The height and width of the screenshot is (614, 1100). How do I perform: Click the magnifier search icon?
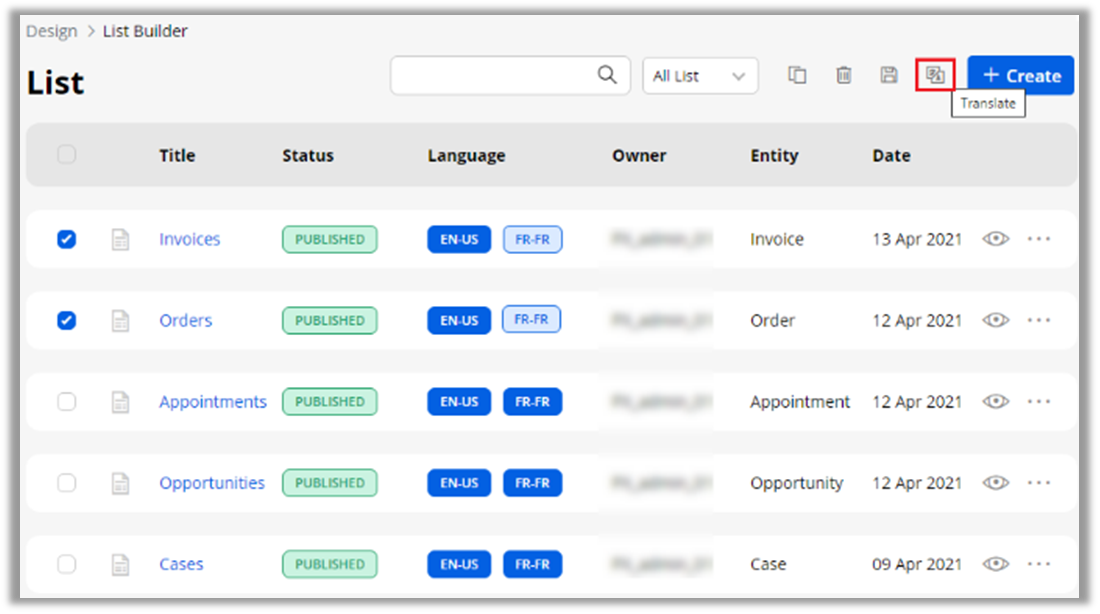coord(607,75)
